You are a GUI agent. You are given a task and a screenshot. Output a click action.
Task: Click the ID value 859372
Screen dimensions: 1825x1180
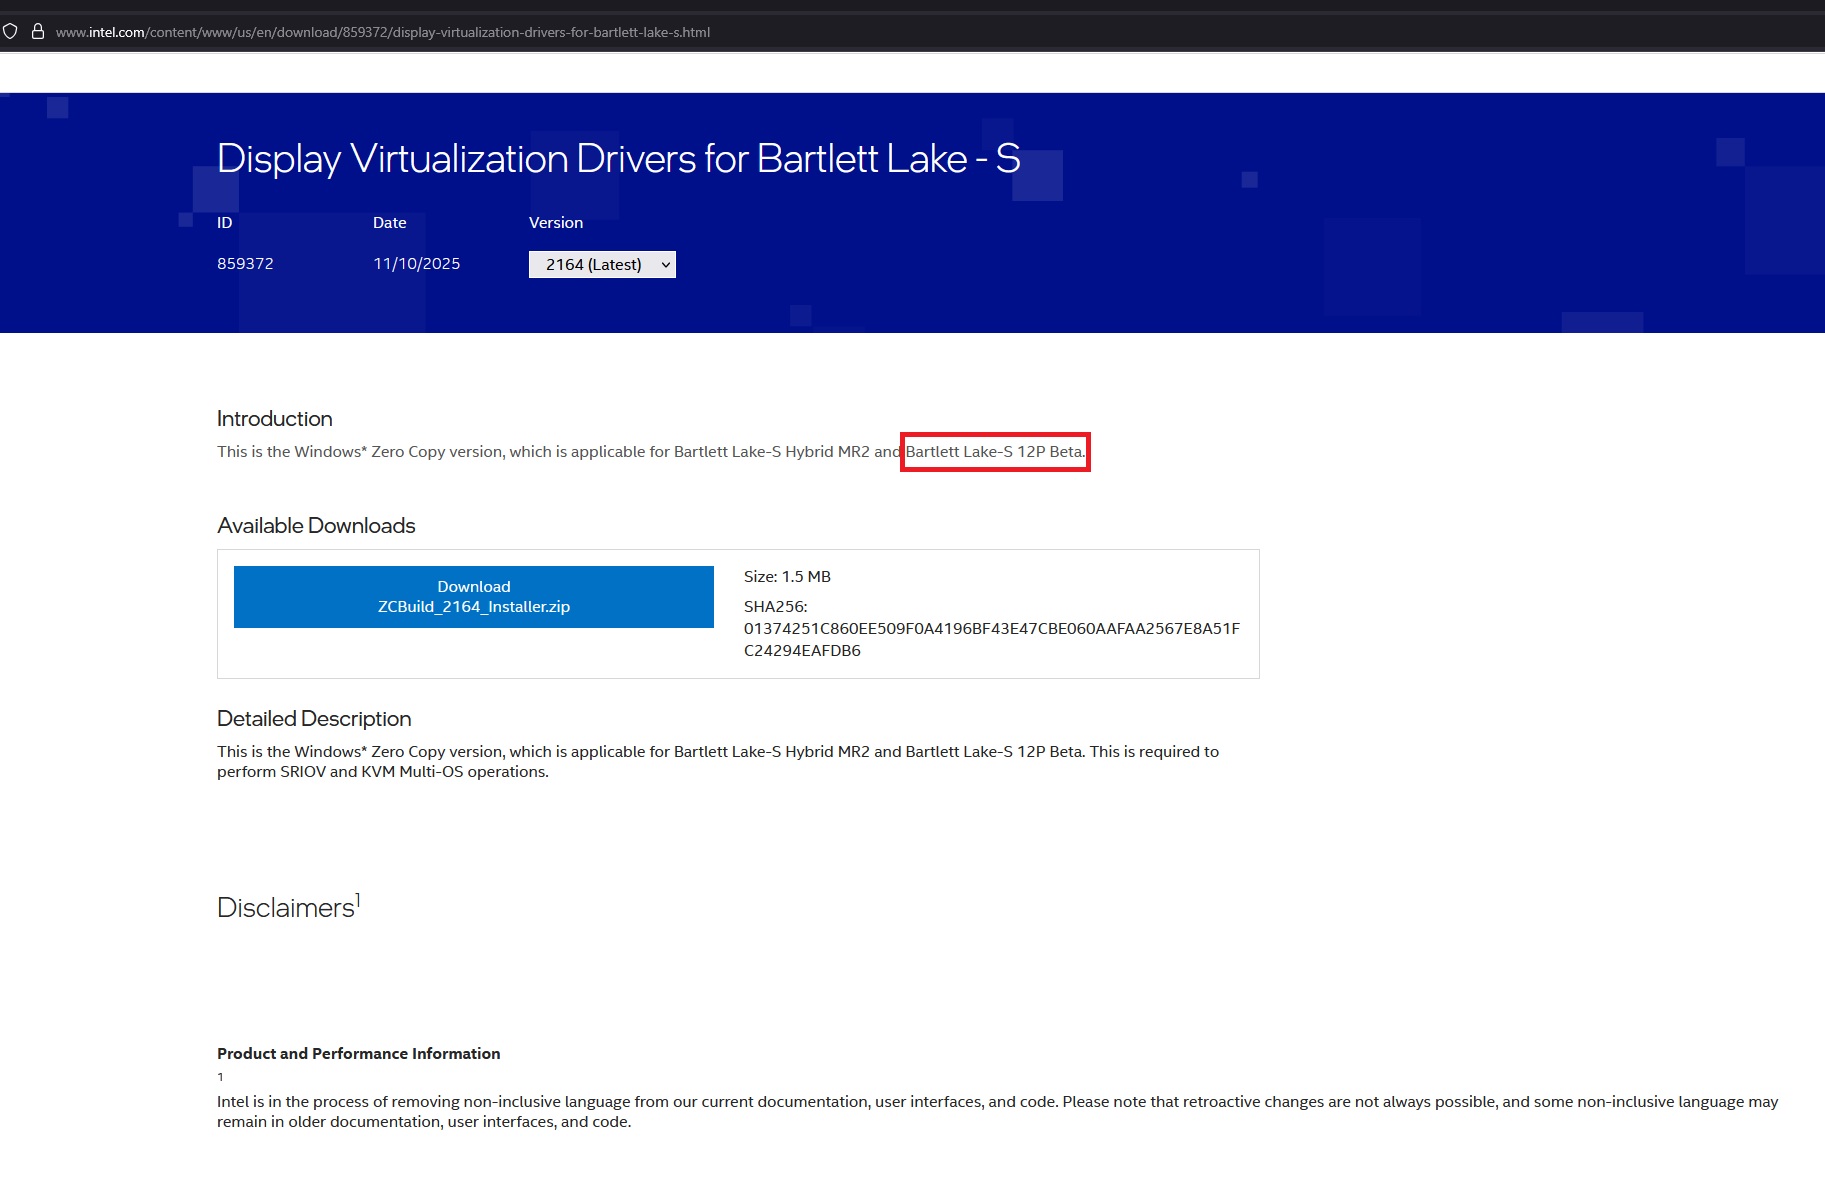pos(245,264)
